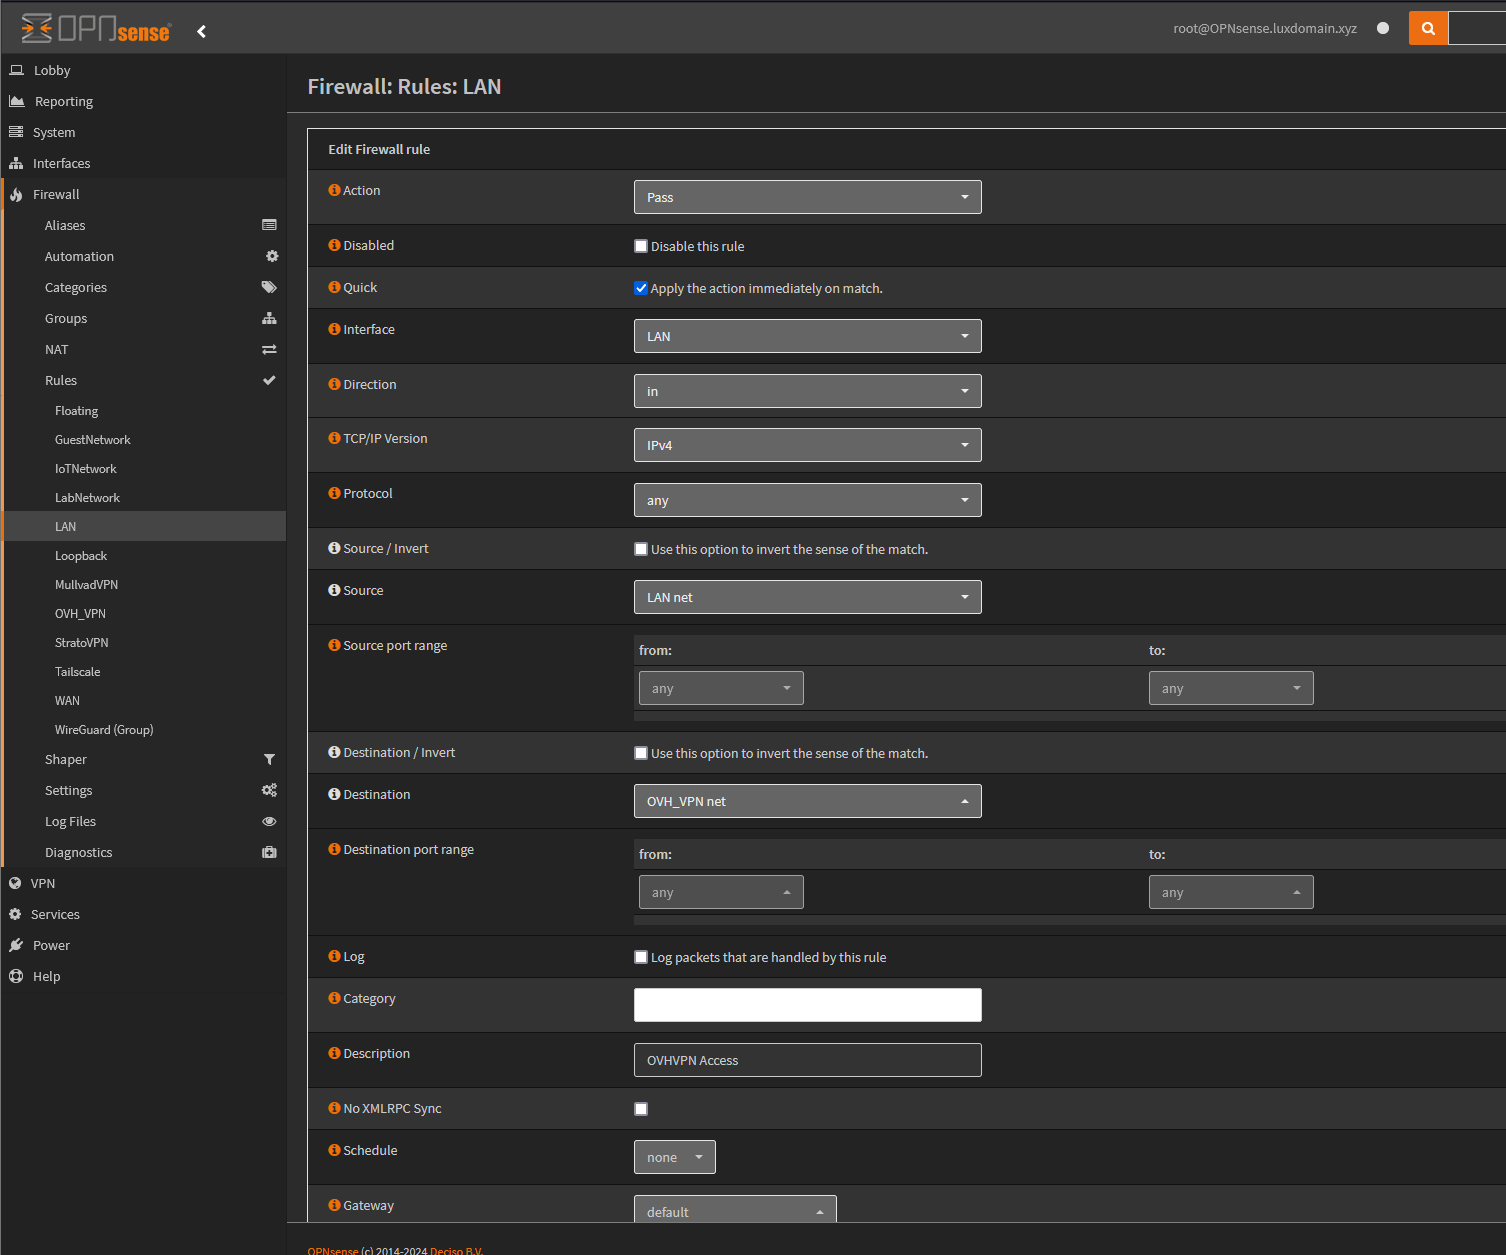Expand the Schedule dropdown set to none

point(674,1157)
